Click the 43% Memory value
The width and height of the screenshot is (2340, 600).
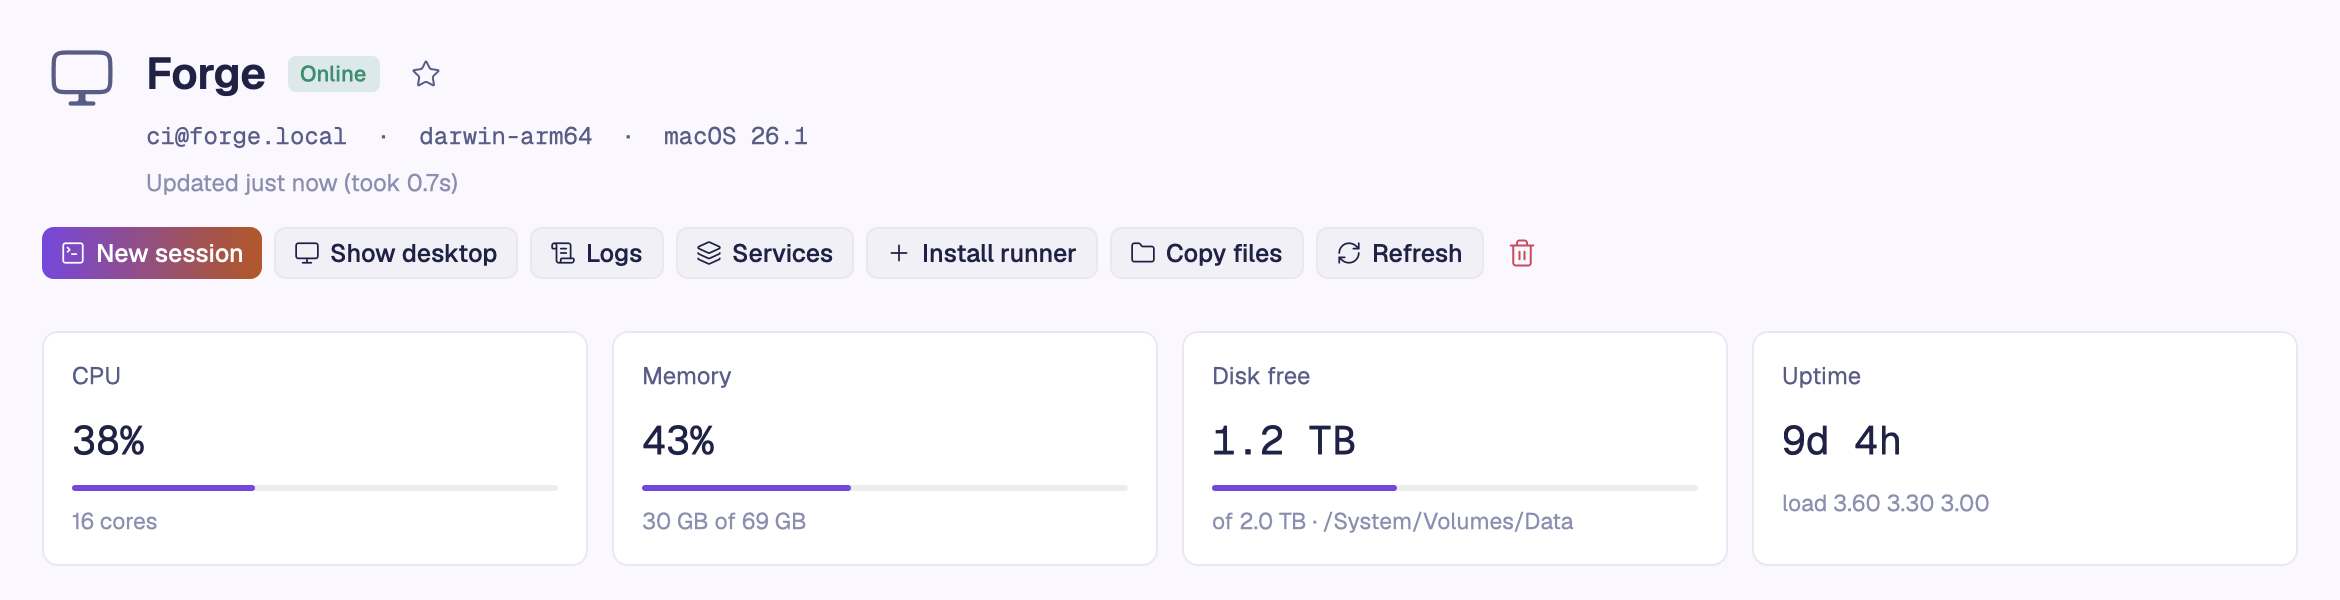(x=678, y=441)
